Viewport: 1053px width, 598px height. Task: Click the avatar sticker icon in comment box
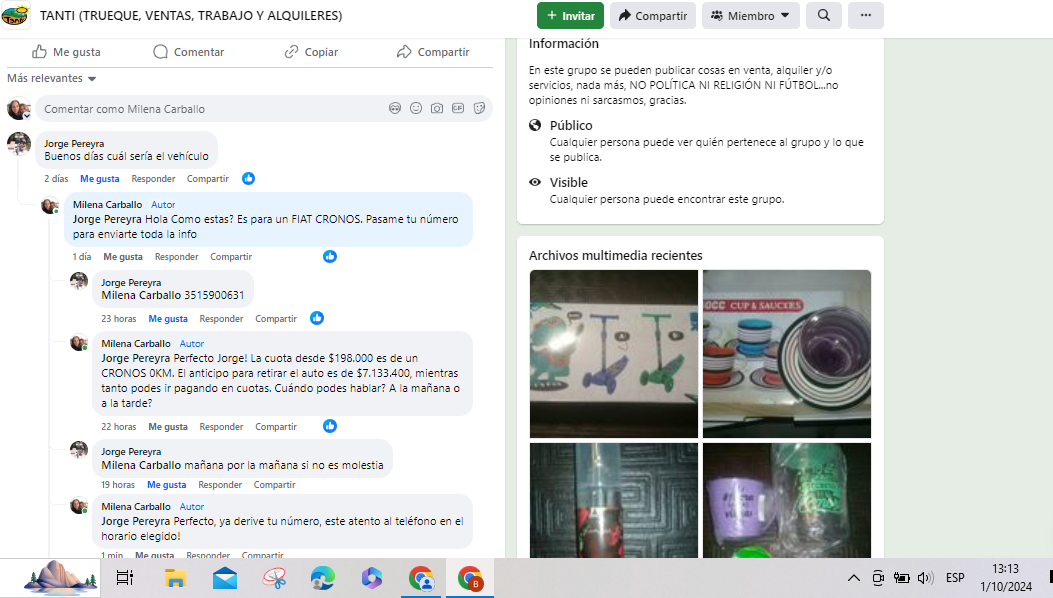pyautogui.click(x=395, y=108)
